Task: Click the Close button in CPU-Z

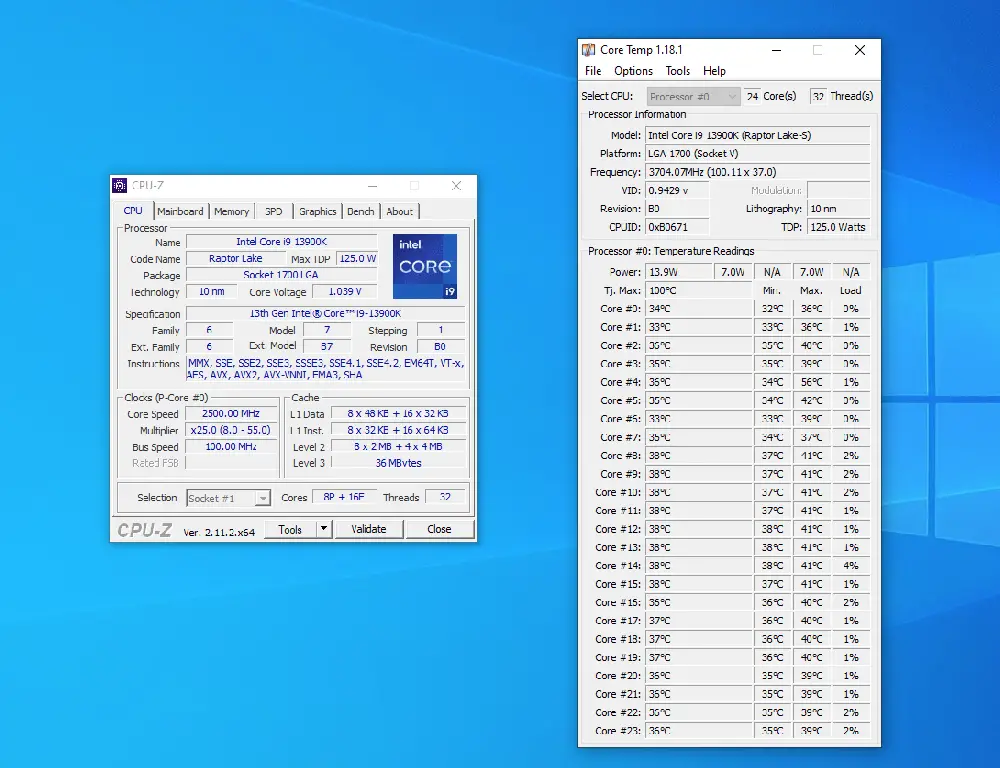Action: (439, 529)
